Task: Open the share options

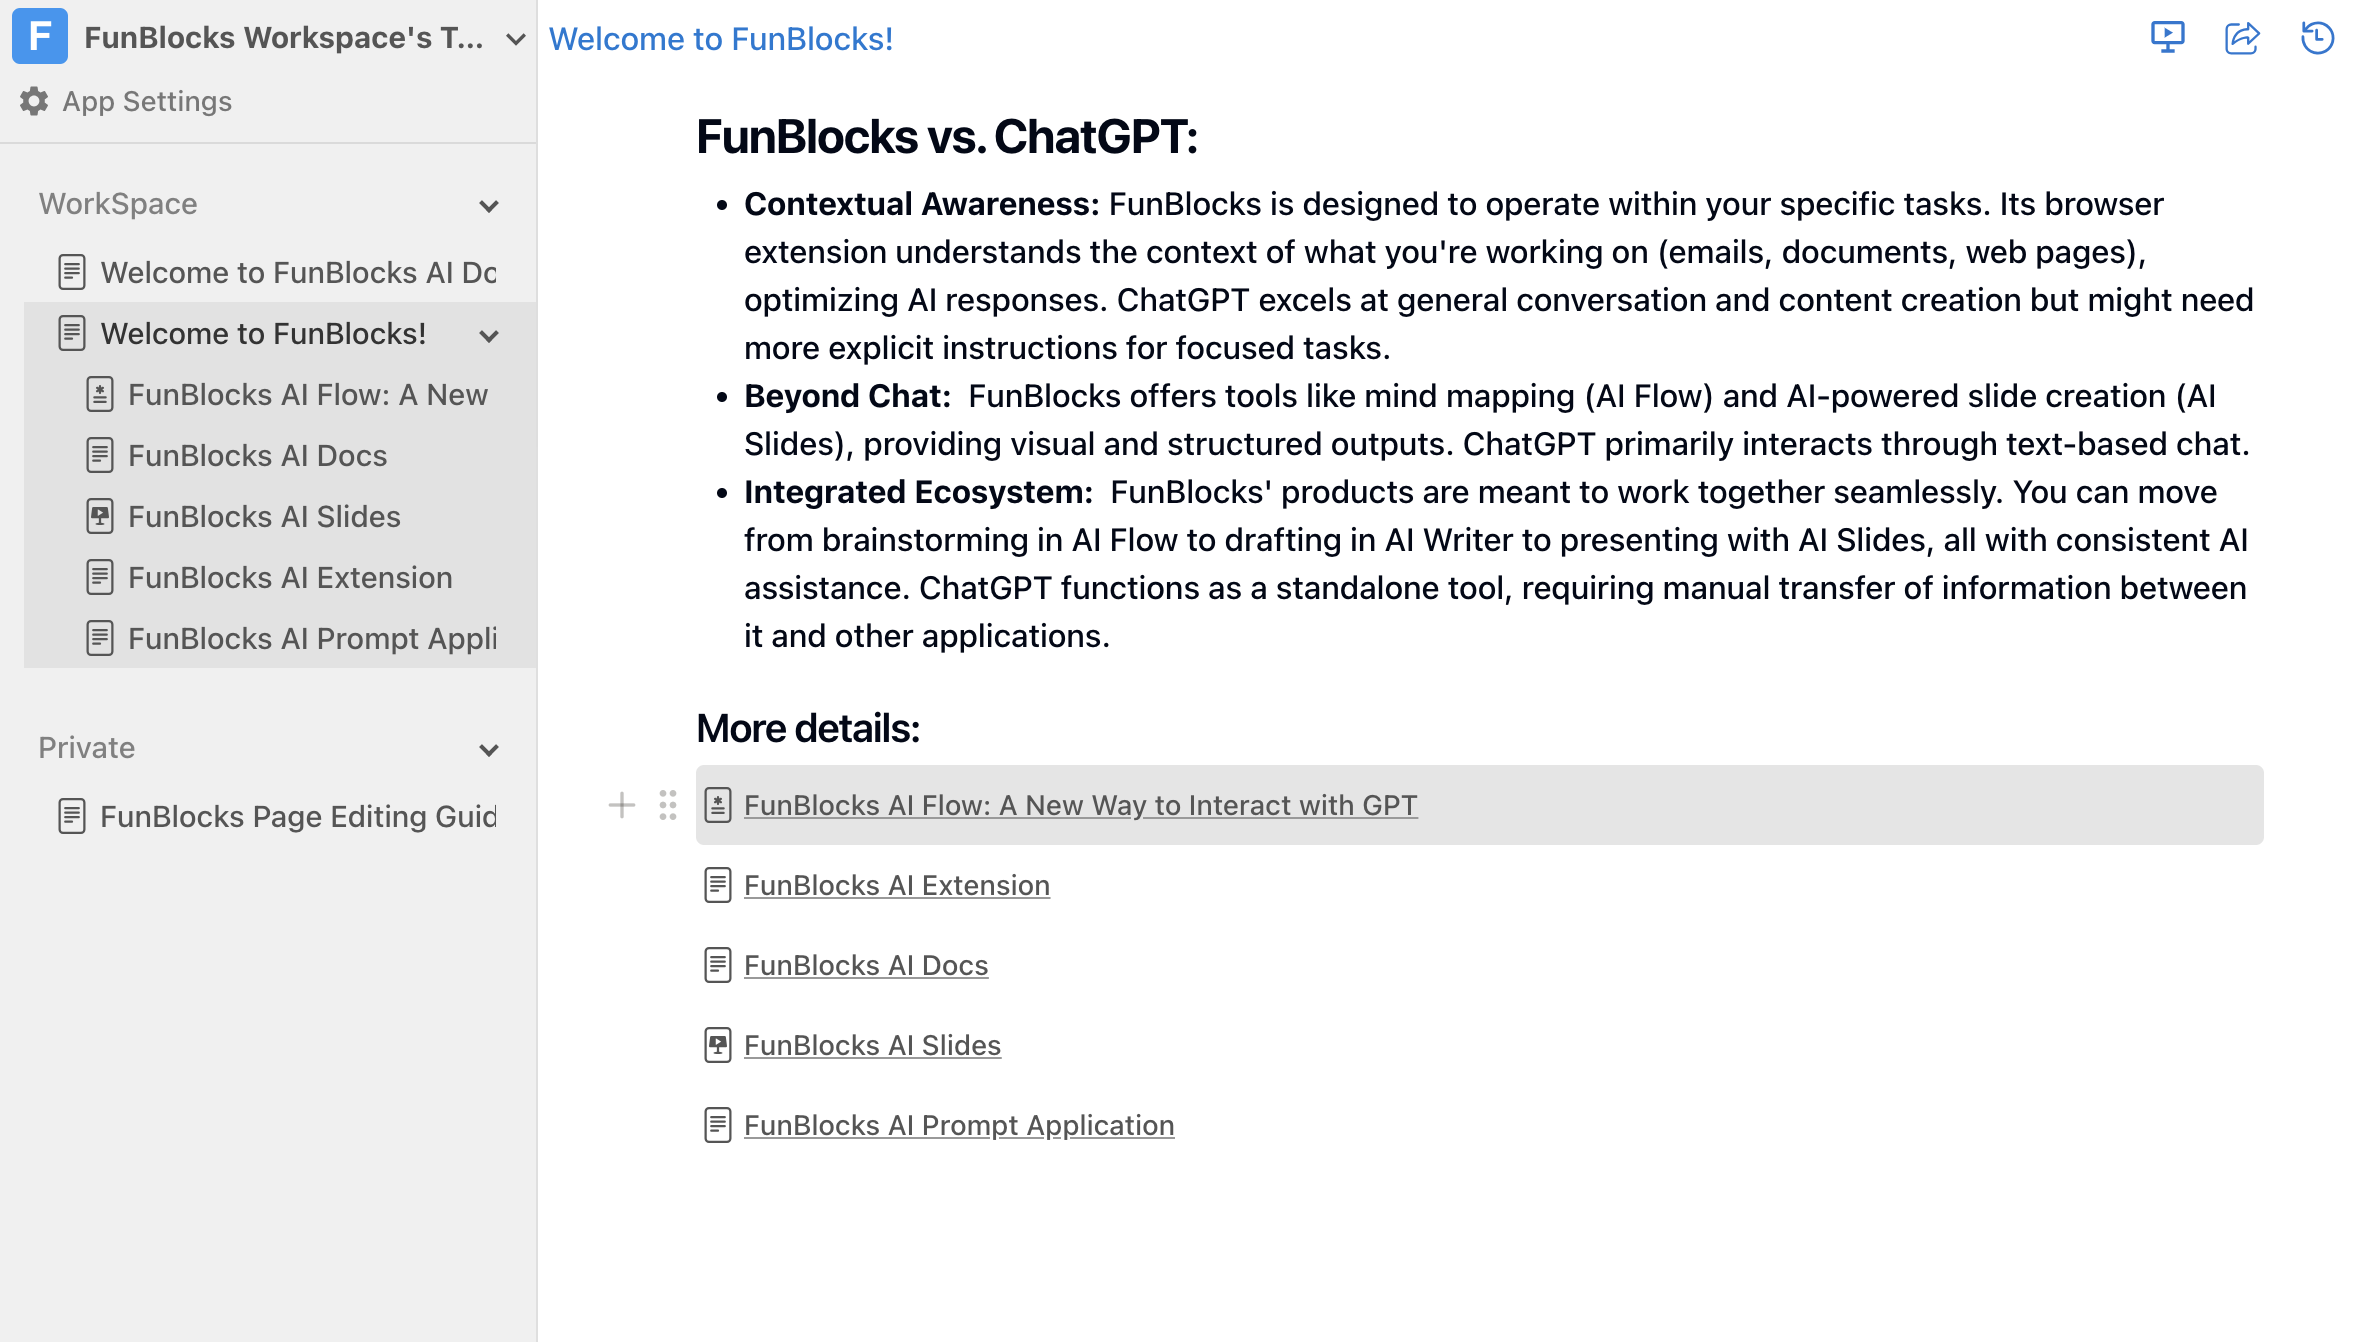Action: [2242, 38]
